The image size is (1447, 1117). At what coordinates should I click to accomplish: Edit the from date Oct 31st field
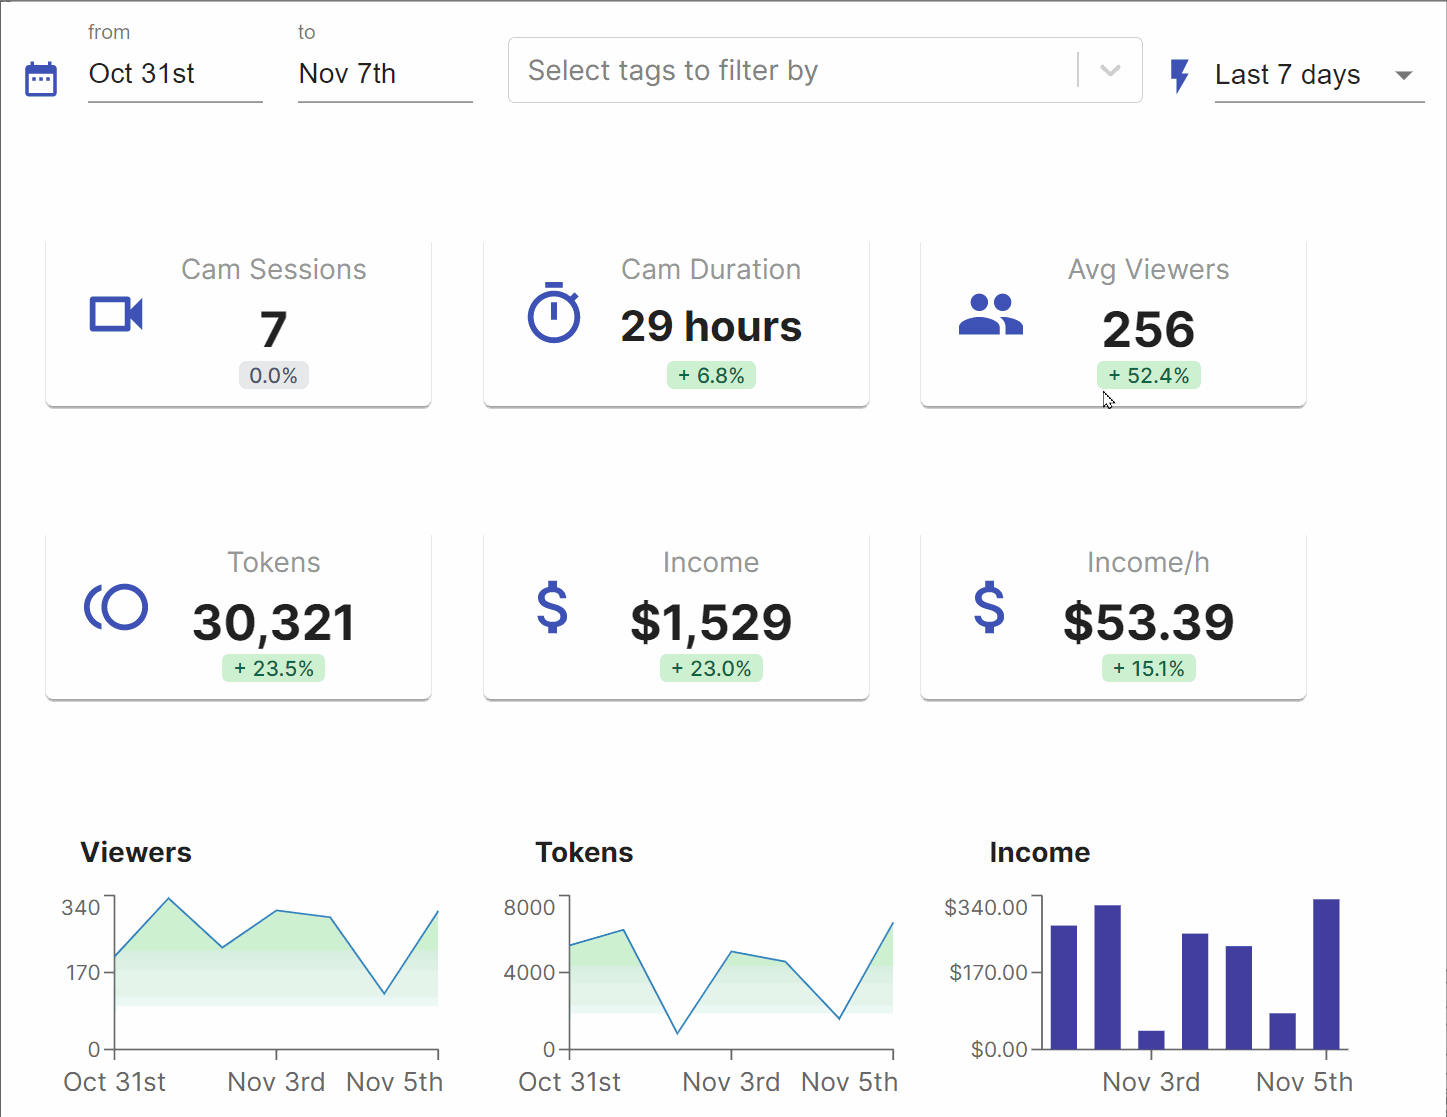pos(175,74)
